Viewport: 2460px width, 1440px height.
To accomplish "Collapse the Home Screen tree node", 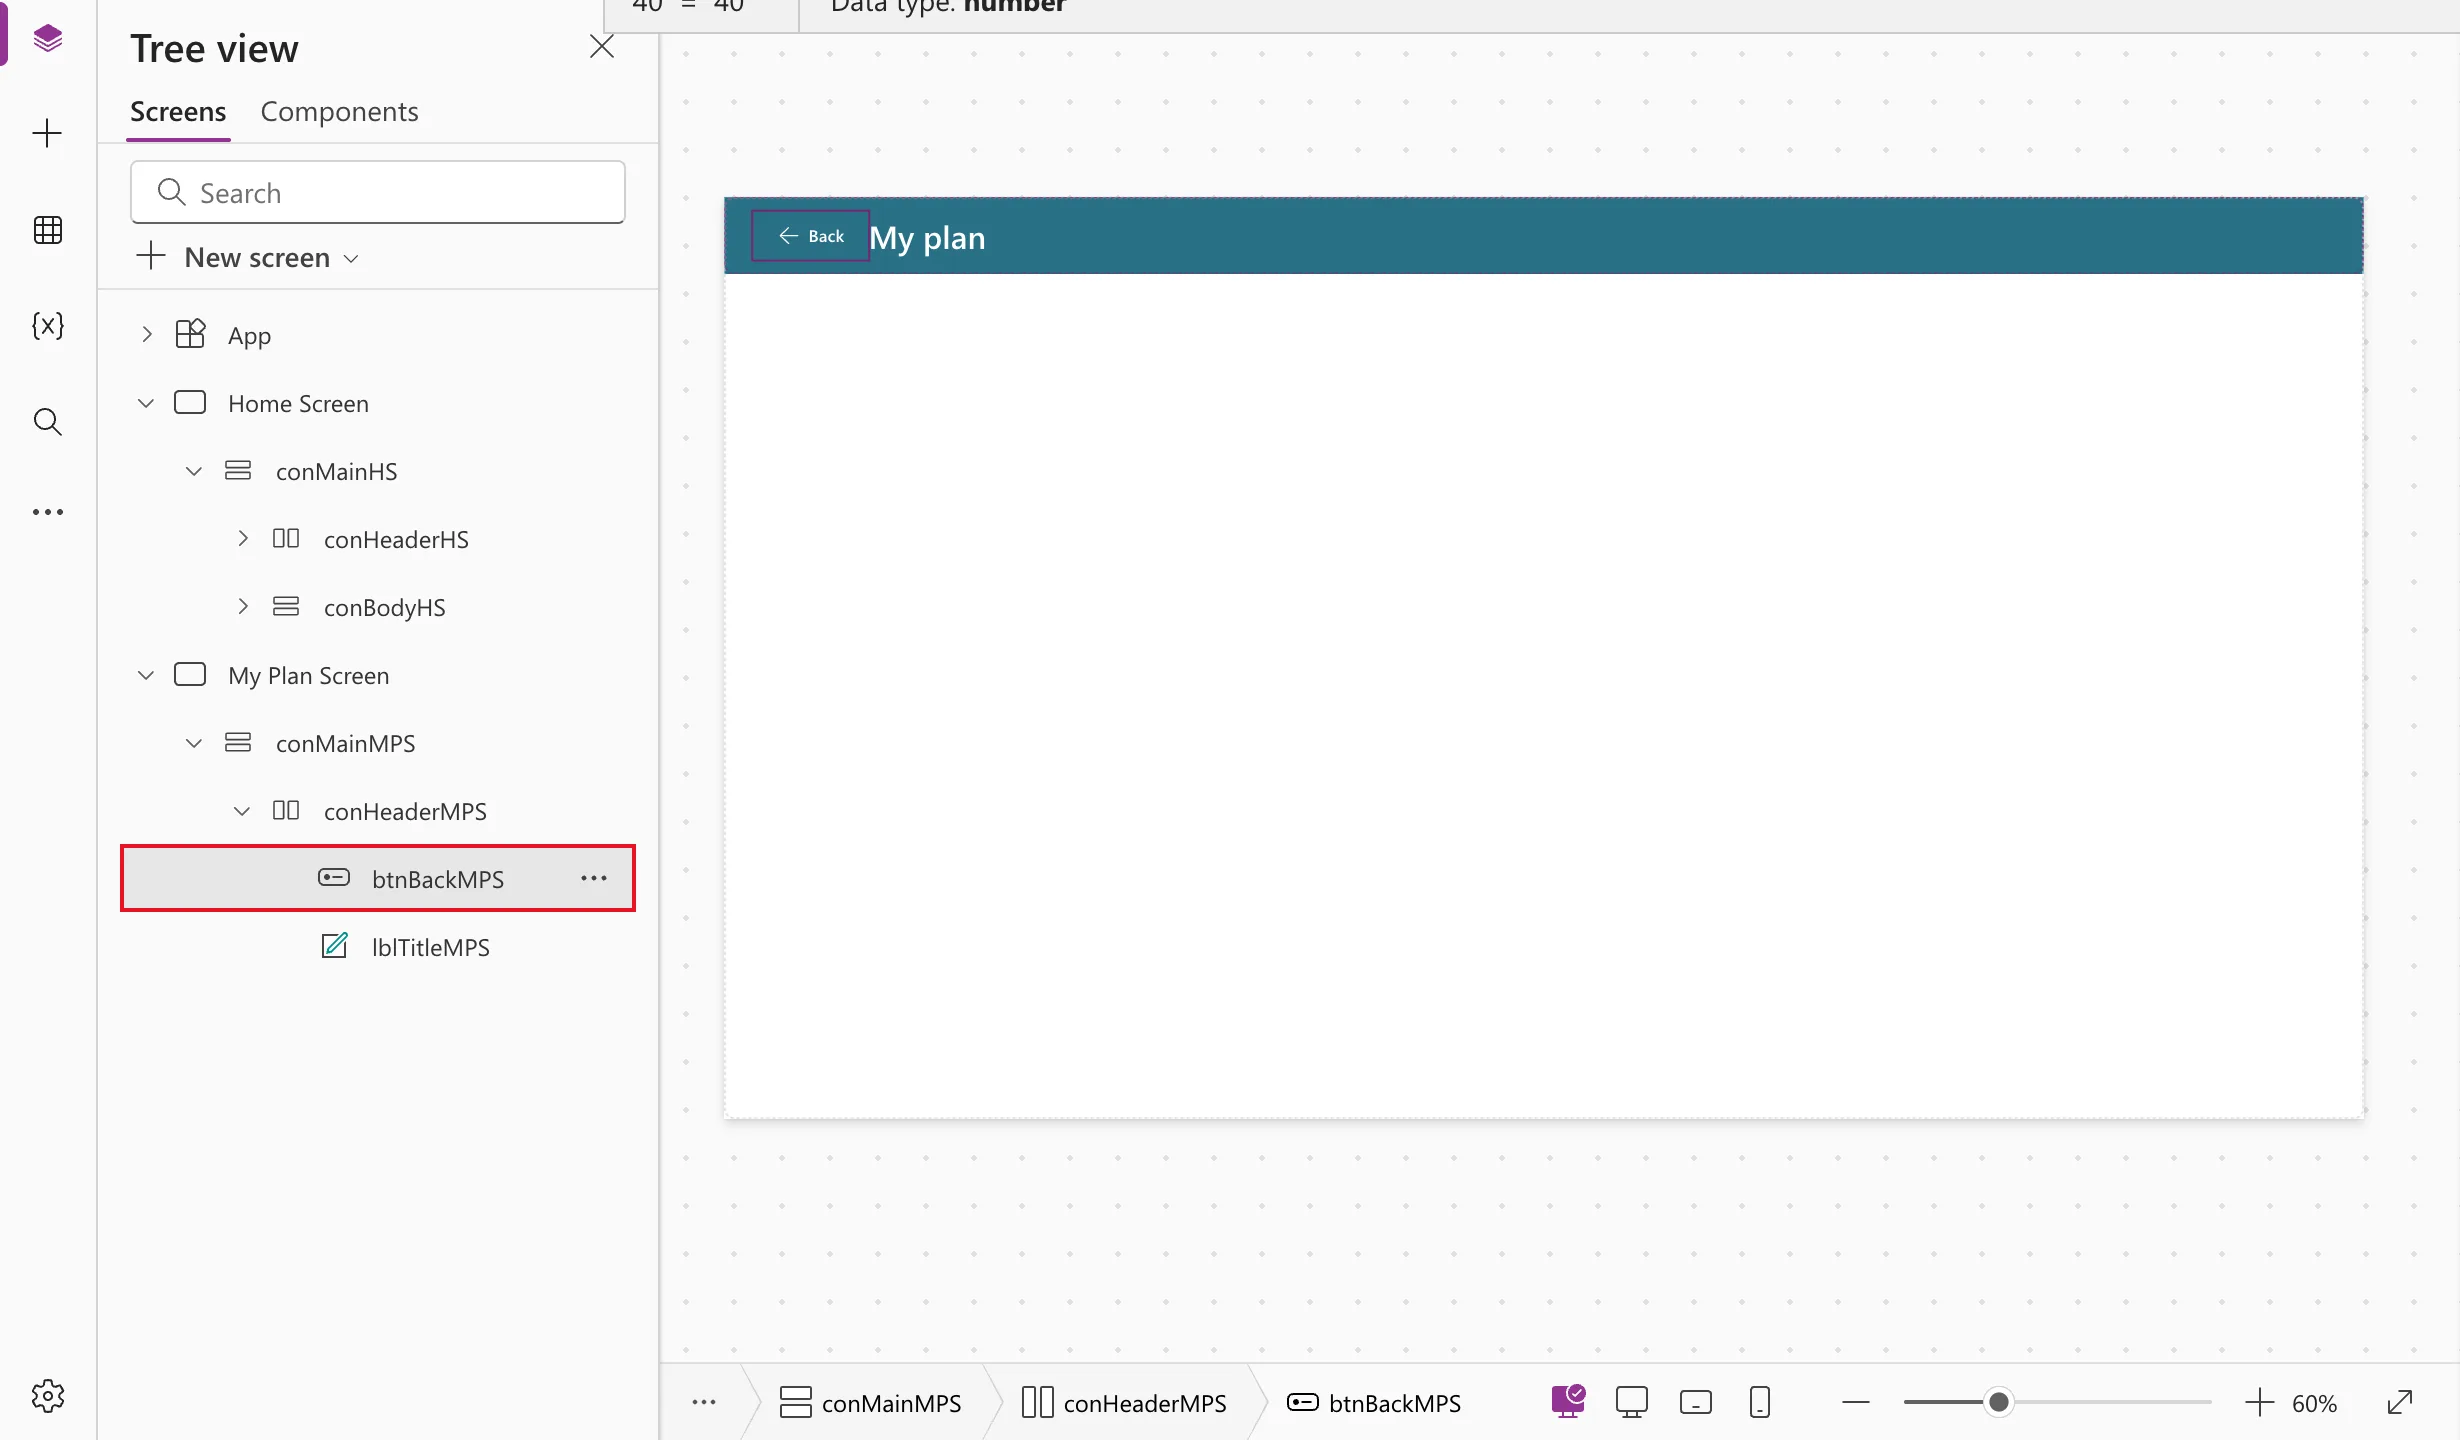I will 146,403.
